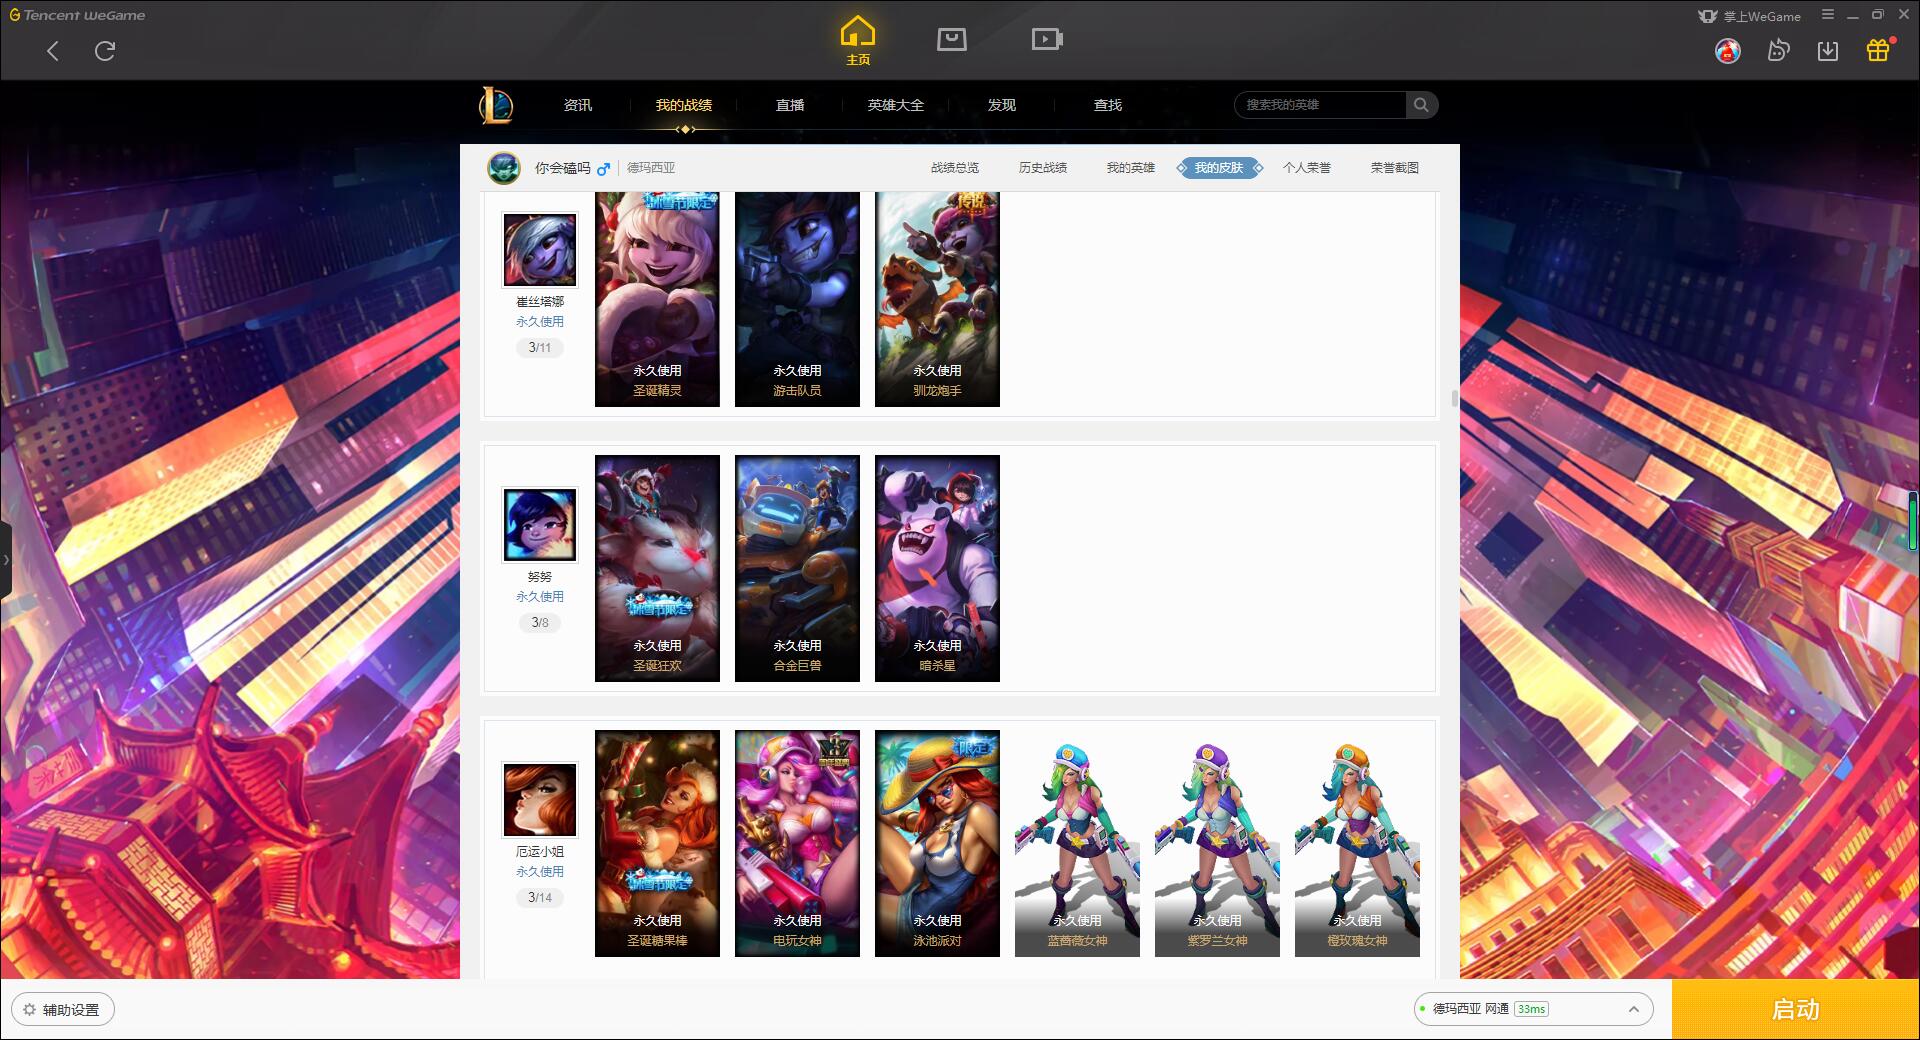Open the store box icon in top bar
This screenshot has height=1040, width=1920.
[x=951, y=39]
